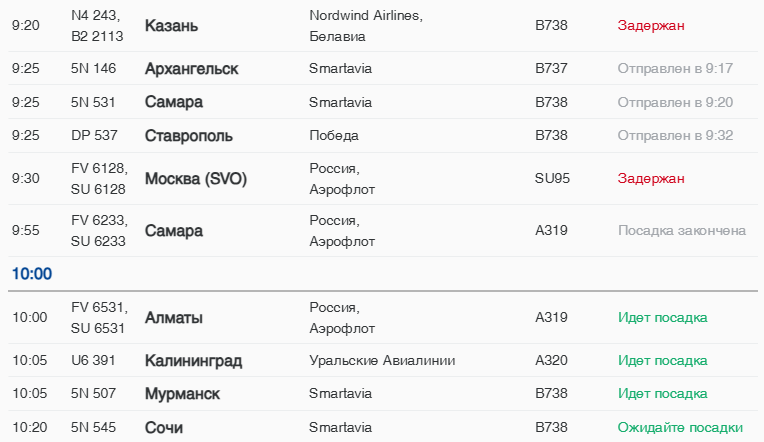Click the Nordwind Airlines carrier text

(366, 16)
